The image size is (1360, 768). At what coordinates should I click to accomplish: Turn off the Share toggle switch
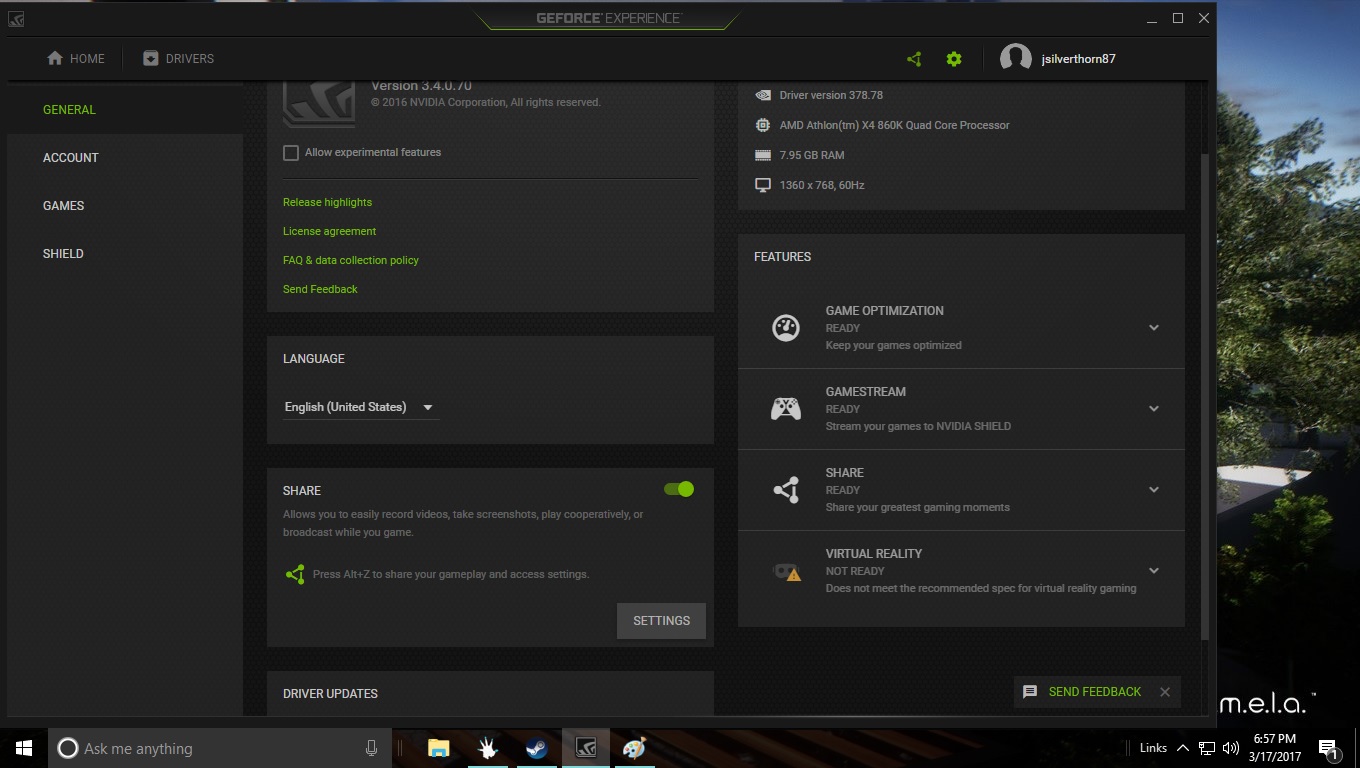click(x=679, y=489)
